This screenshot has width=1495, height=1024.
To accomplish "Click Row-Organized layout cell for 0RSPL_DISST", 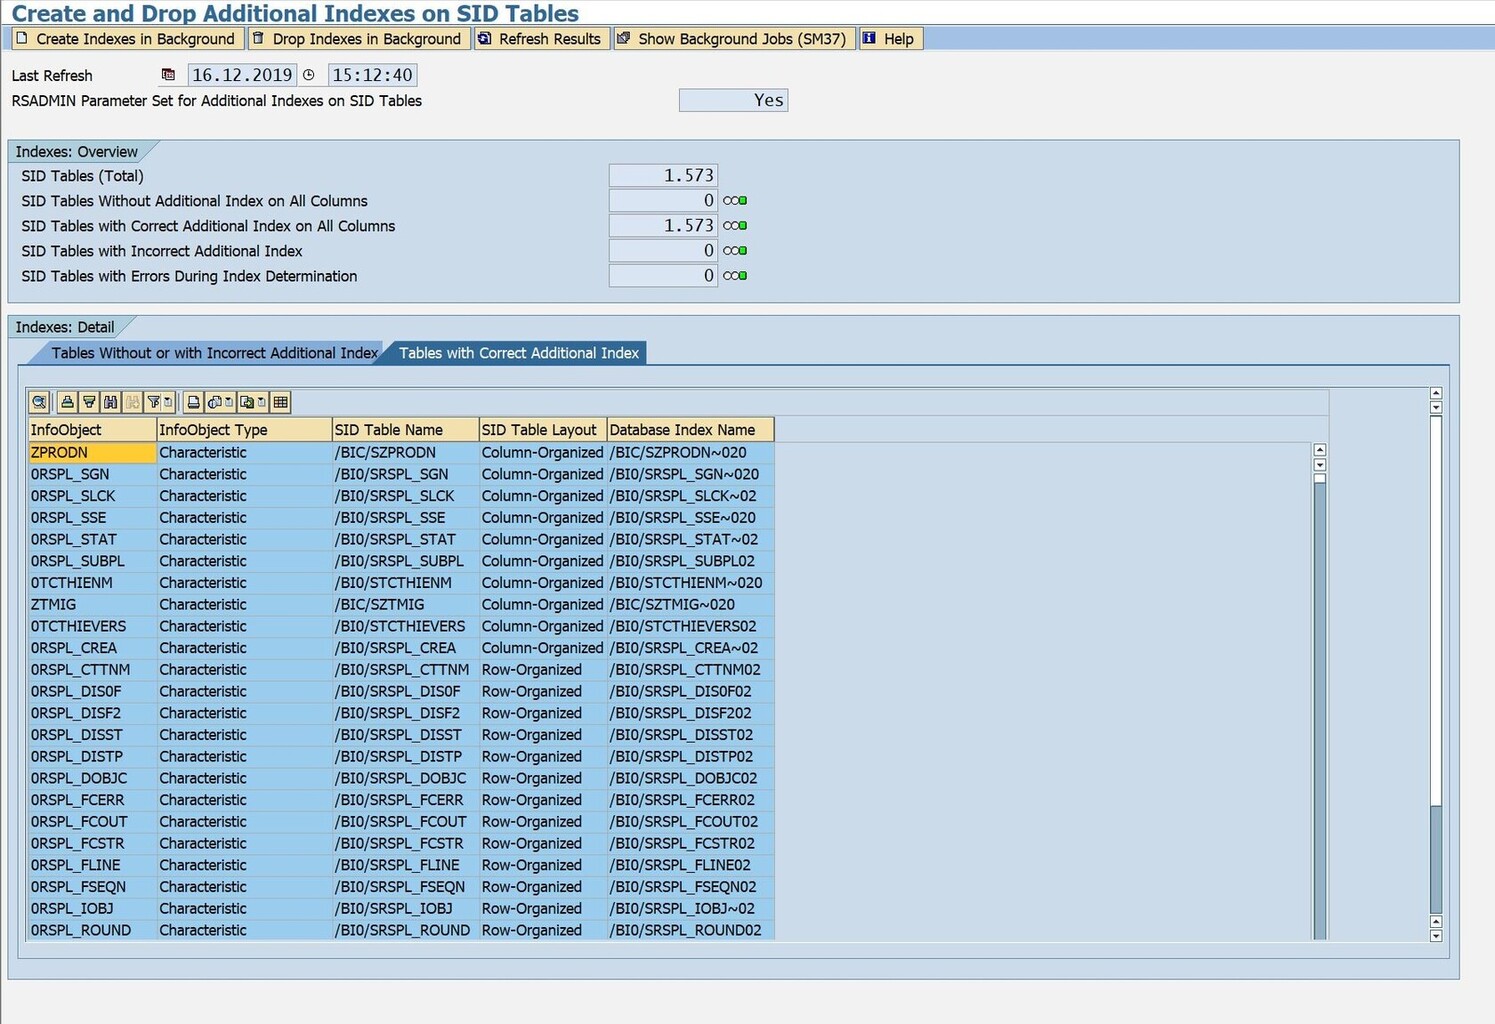I will tap(543, 735).
